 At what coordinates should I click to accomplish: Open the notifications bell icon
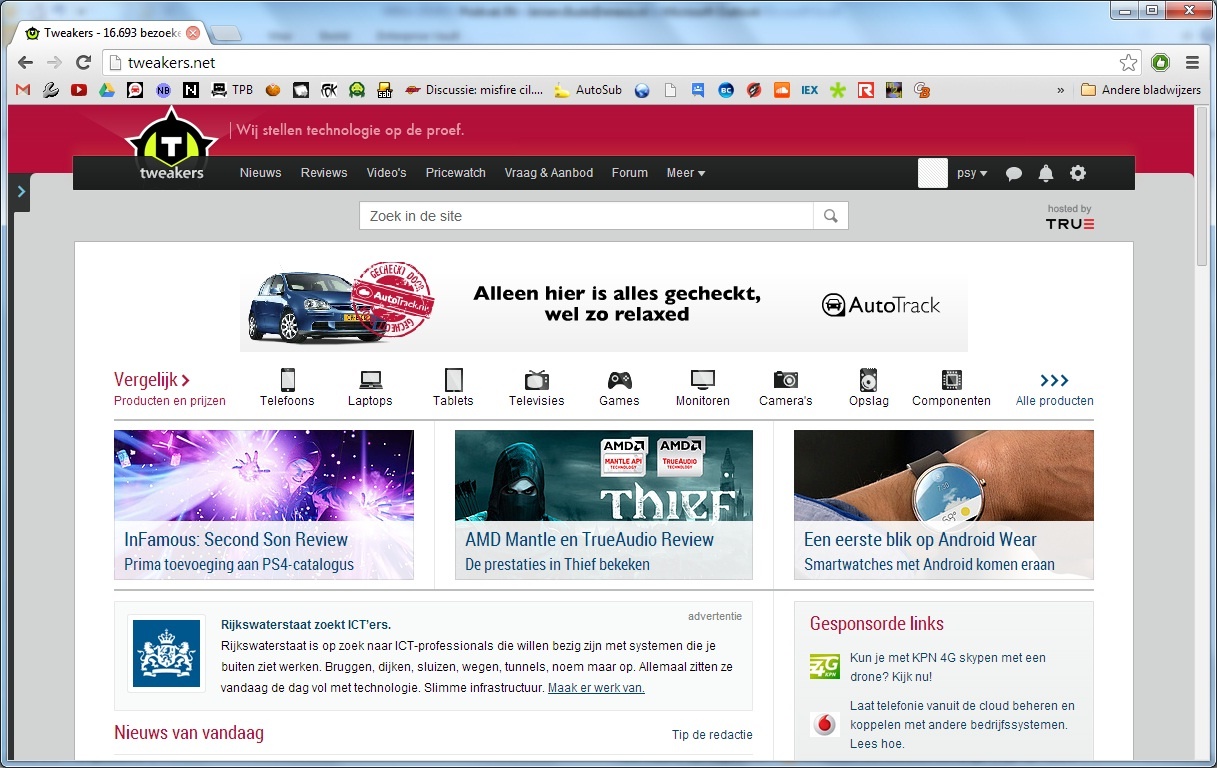coord(1046,173)
